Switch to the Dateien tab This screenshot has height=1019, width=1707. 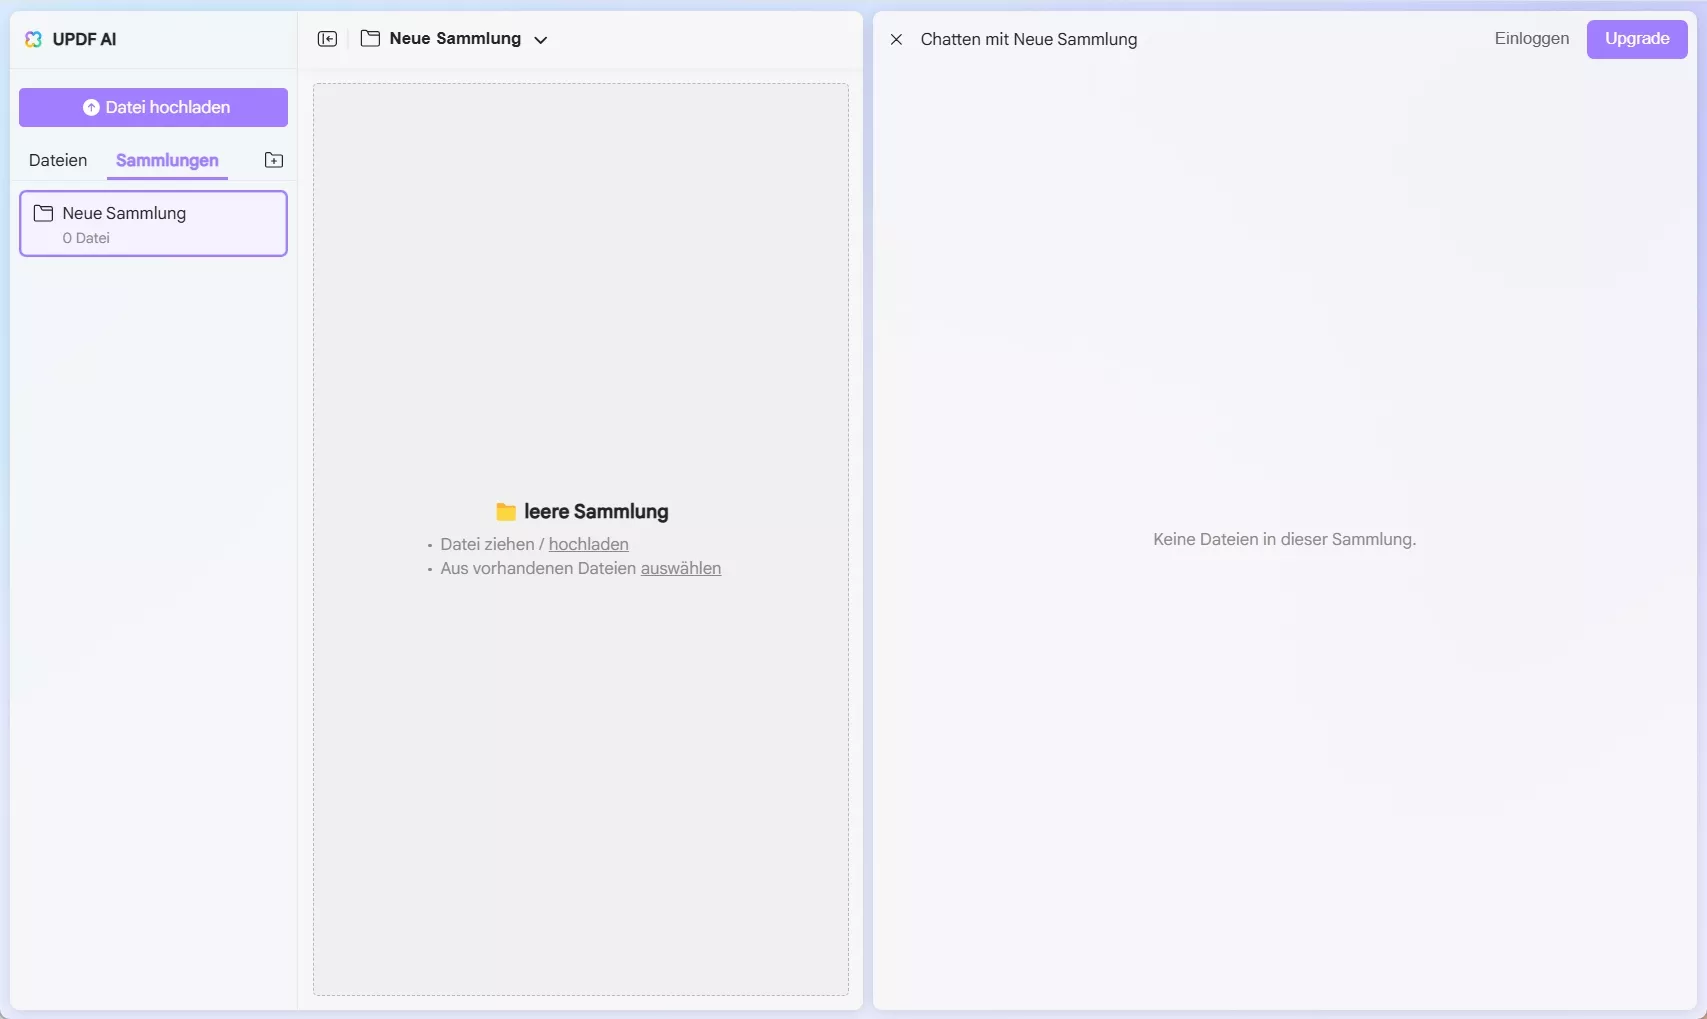point(58,160)
